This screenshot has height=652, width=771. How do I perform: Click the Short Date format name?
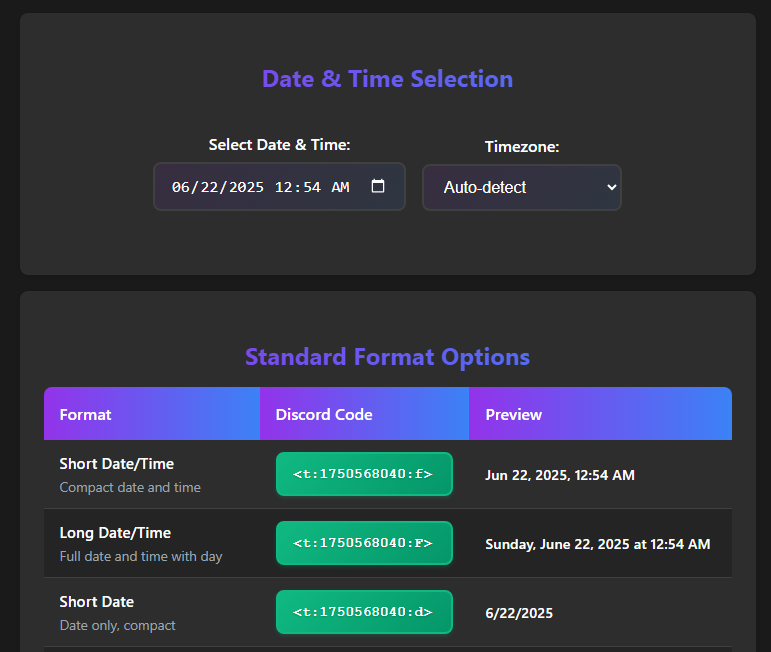point(96,601)
